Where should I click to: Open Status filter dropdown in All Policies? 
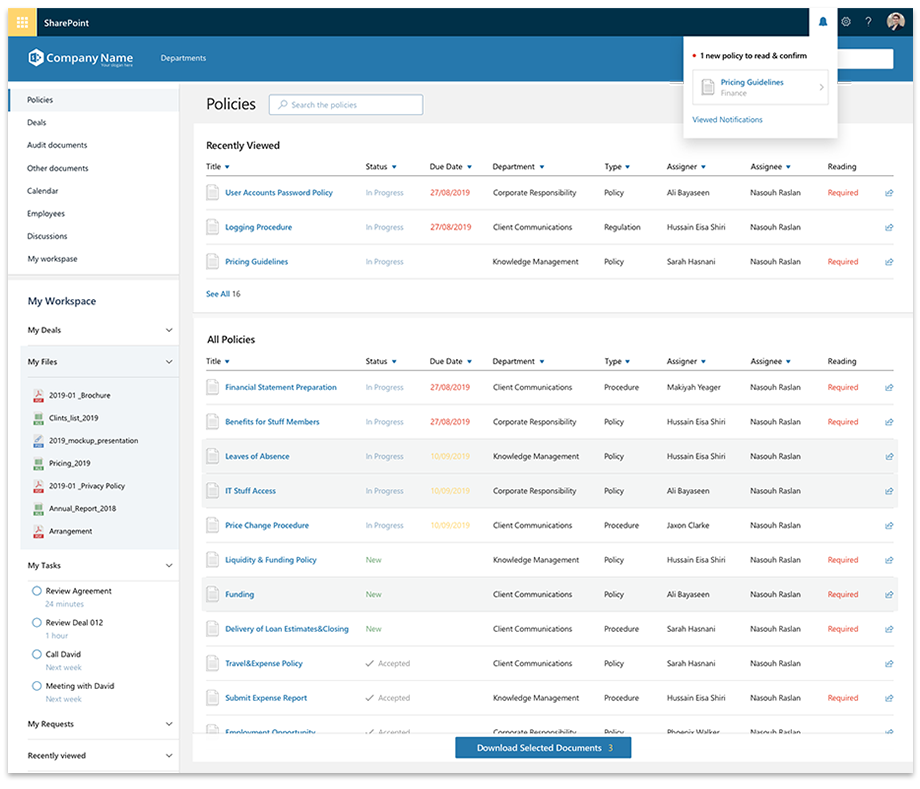394,362
